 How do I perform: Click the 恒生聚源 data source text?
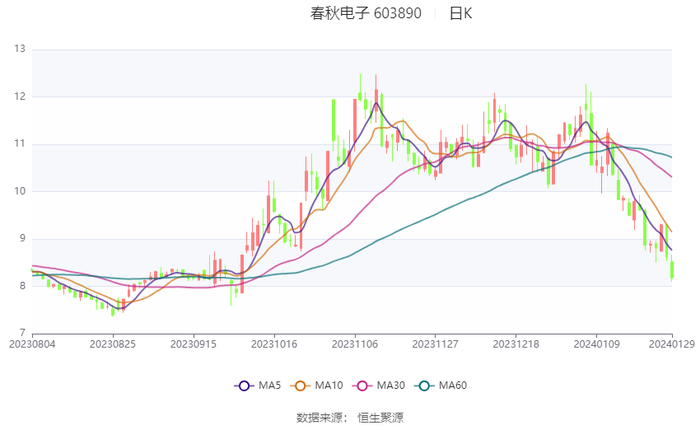click(381, 418)
